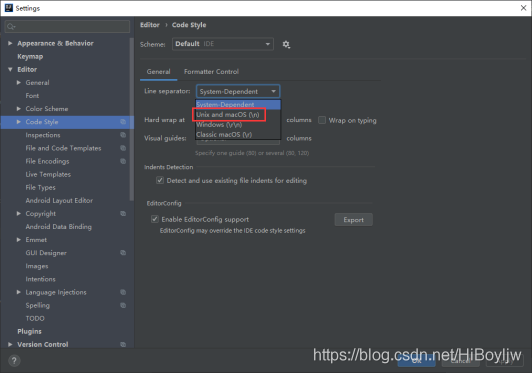Open the Line separator combo box
The height and width of the screenshot is (374, 532).
(238, 91)
